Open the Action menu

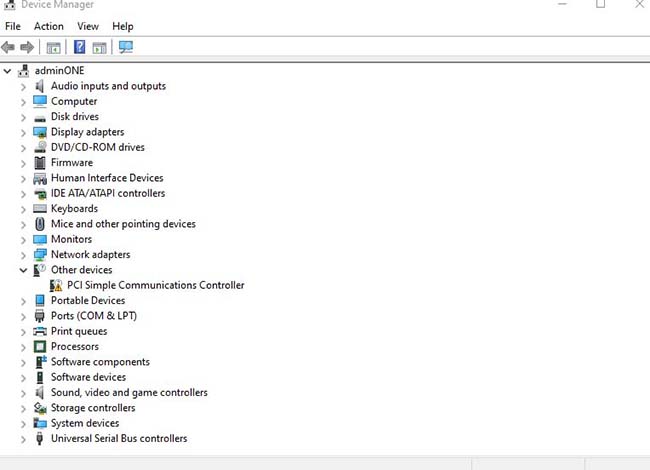(49, 26)
